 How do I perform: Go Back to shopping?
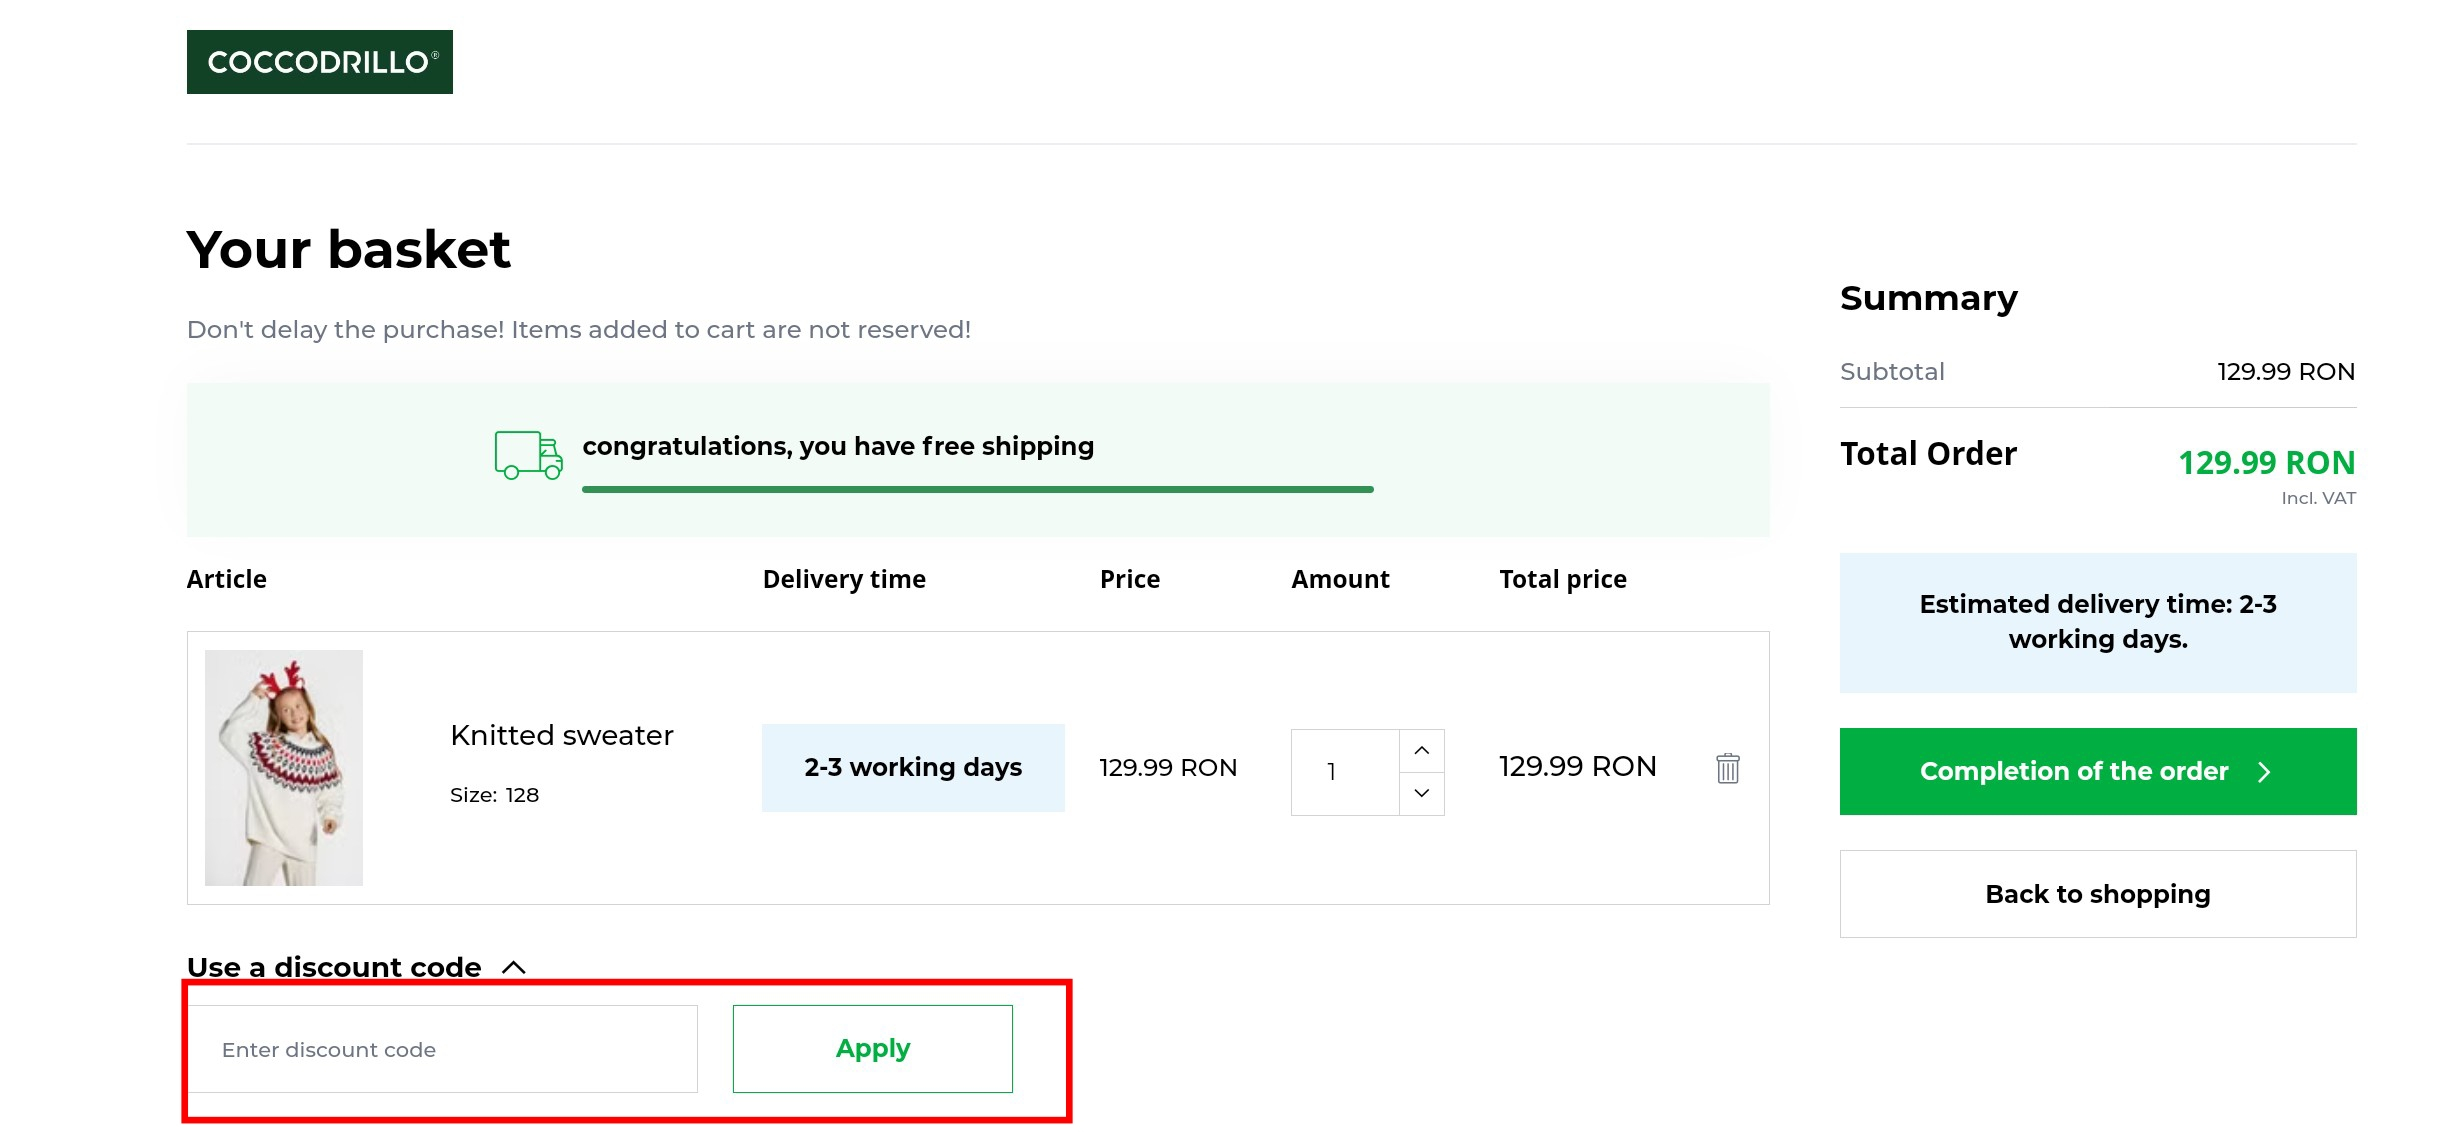(2097, 894)
